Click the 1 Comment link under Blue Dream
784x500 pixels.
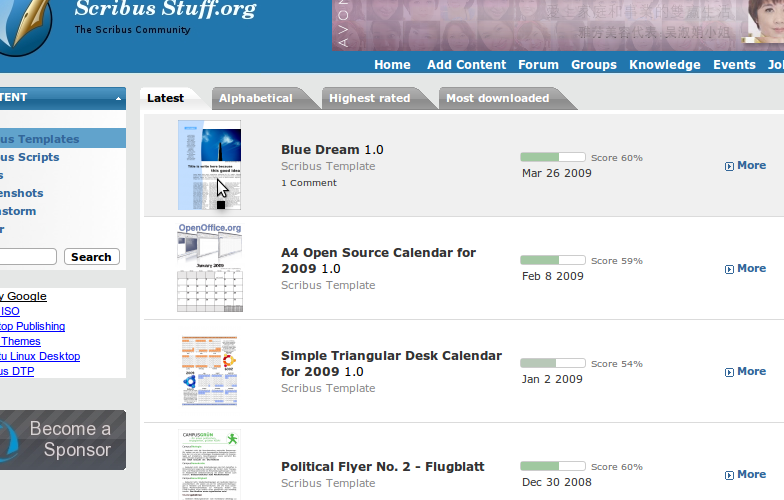308,183
